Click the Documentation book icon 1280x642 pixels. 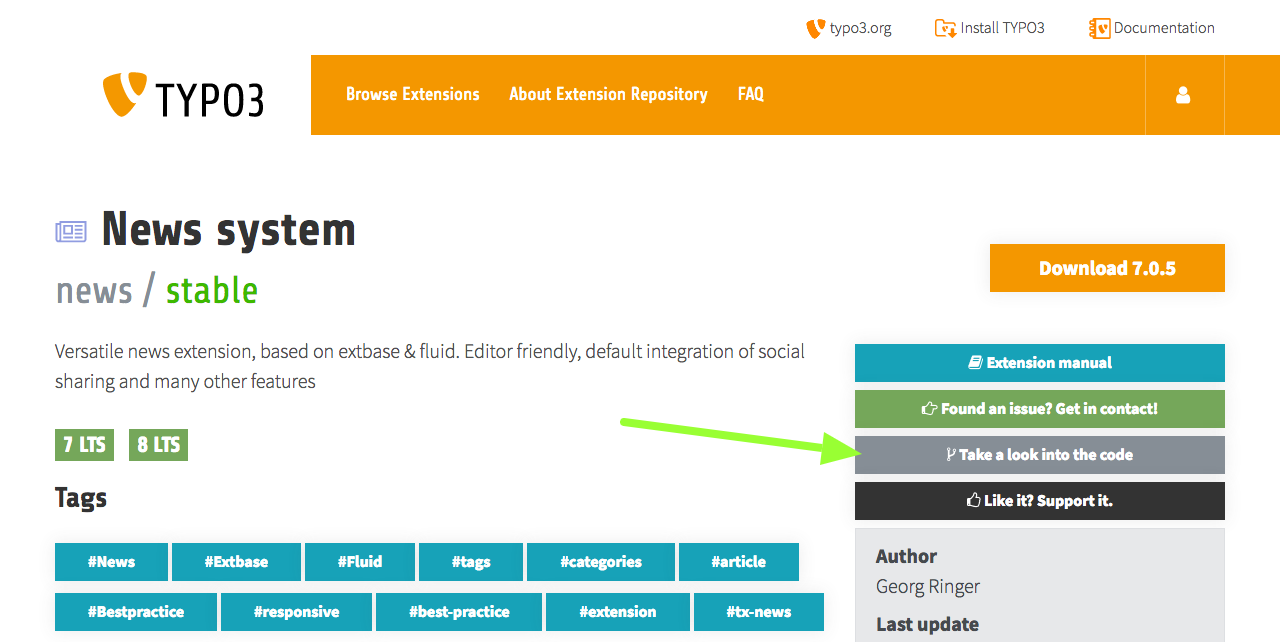[1100, 28]
